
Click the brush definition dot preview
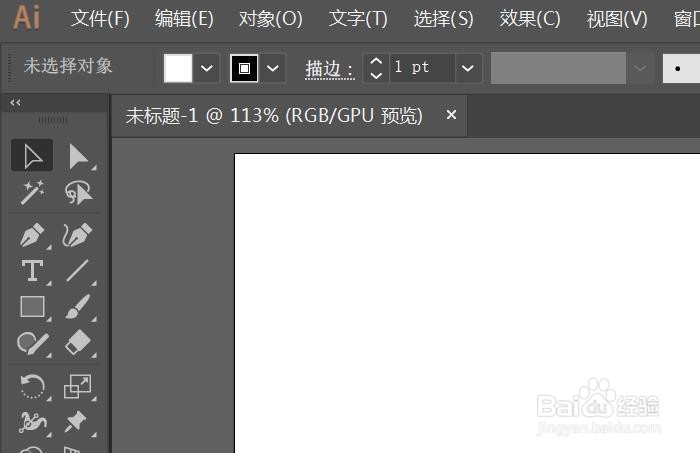[x=681, y=68]
